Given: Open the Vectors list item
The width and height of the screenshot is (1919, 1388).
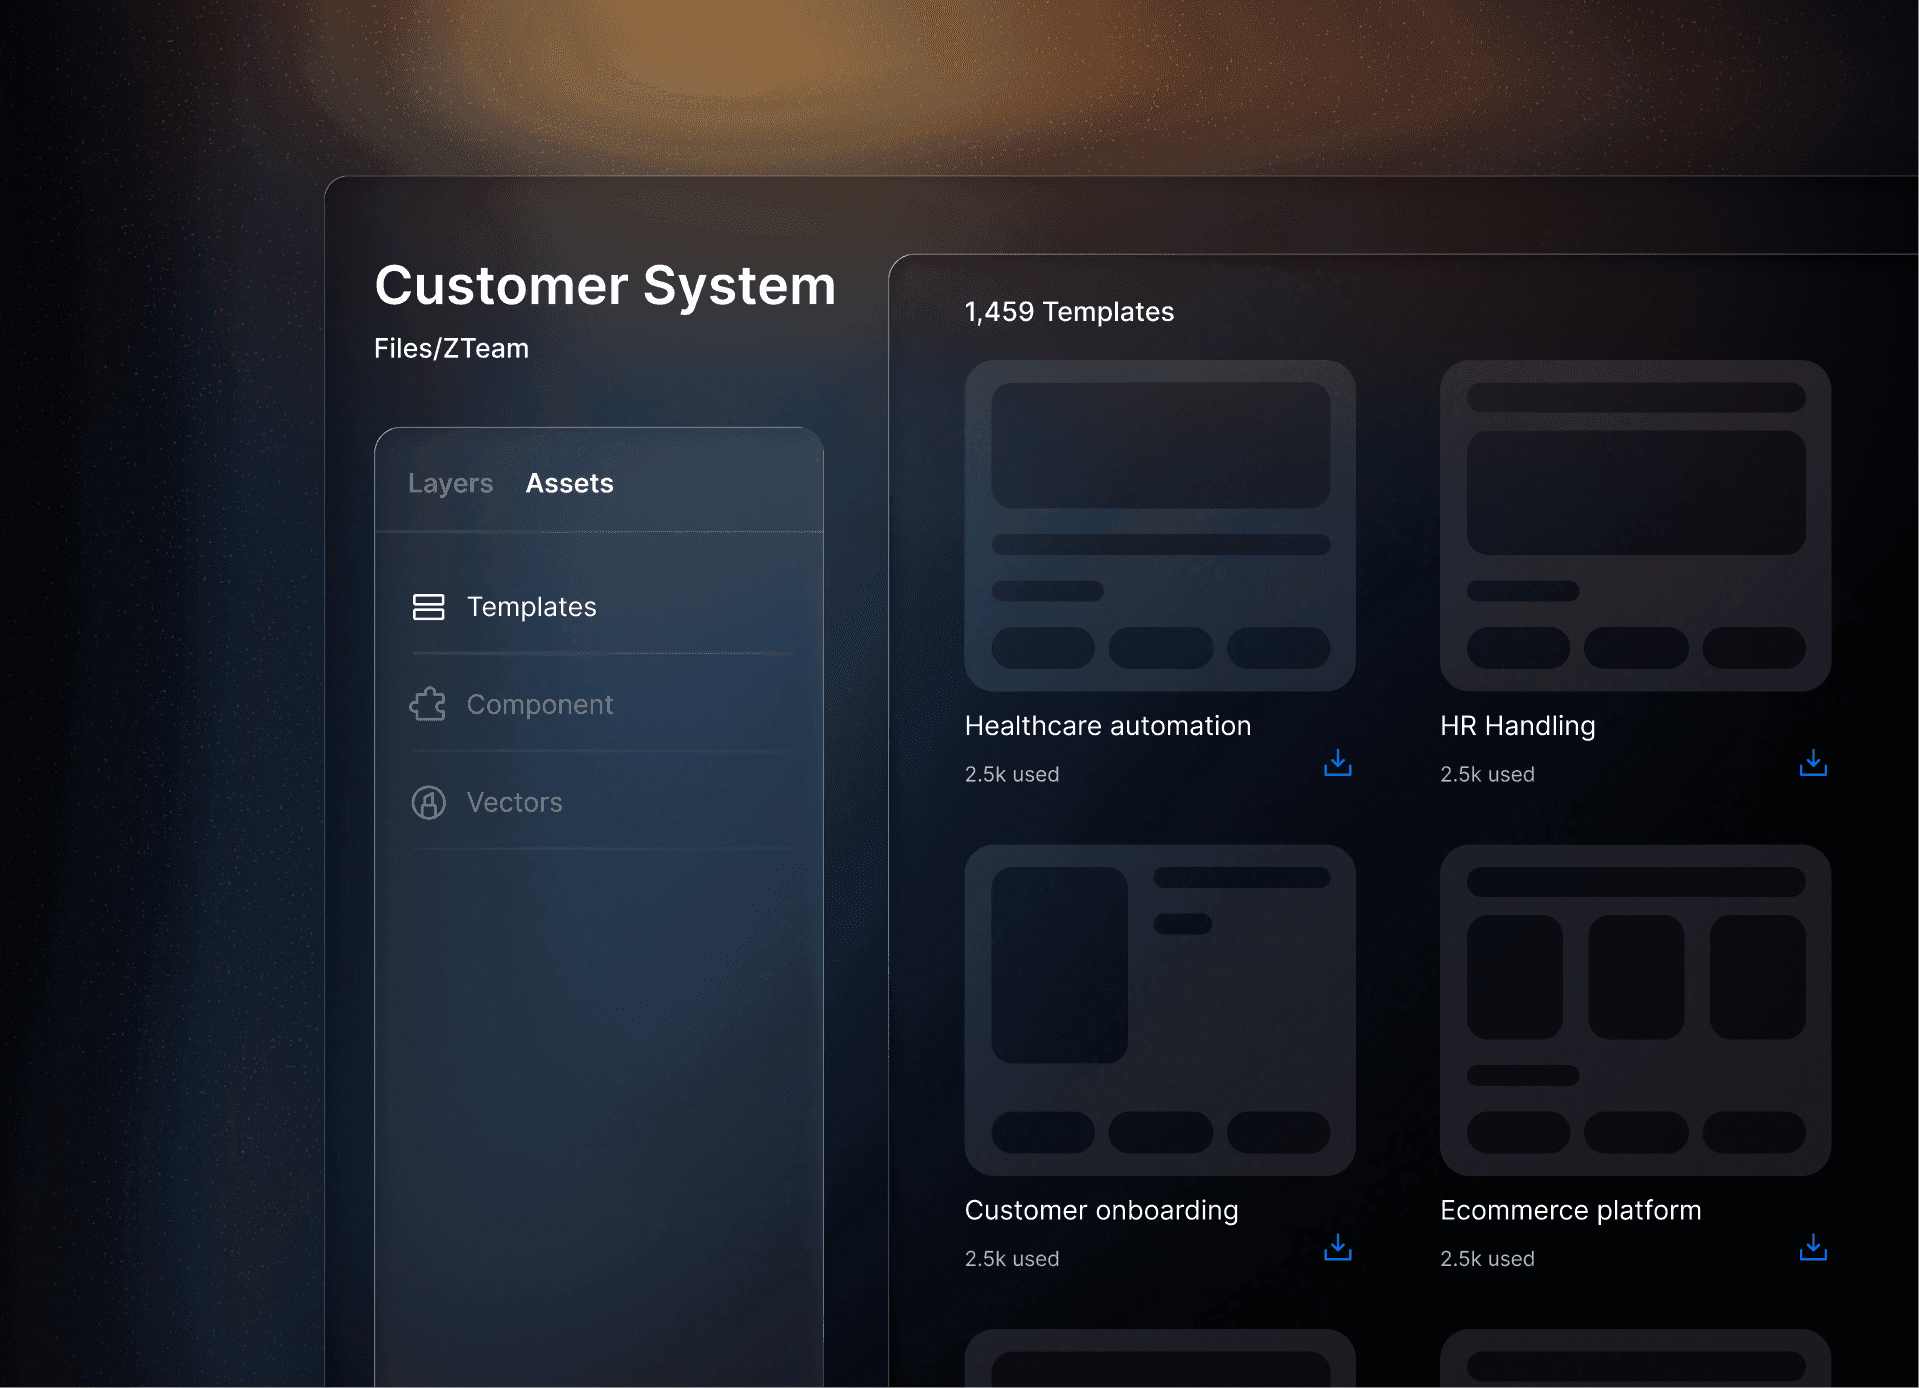Looking at the screenshot, I should 603,802.
